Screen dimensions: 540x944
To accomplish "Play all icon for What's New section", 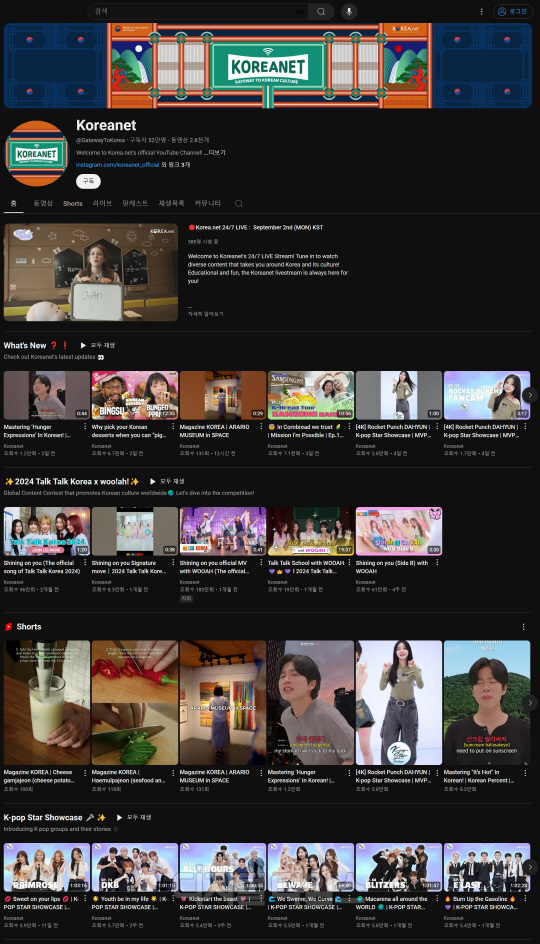I will point(83,346).
